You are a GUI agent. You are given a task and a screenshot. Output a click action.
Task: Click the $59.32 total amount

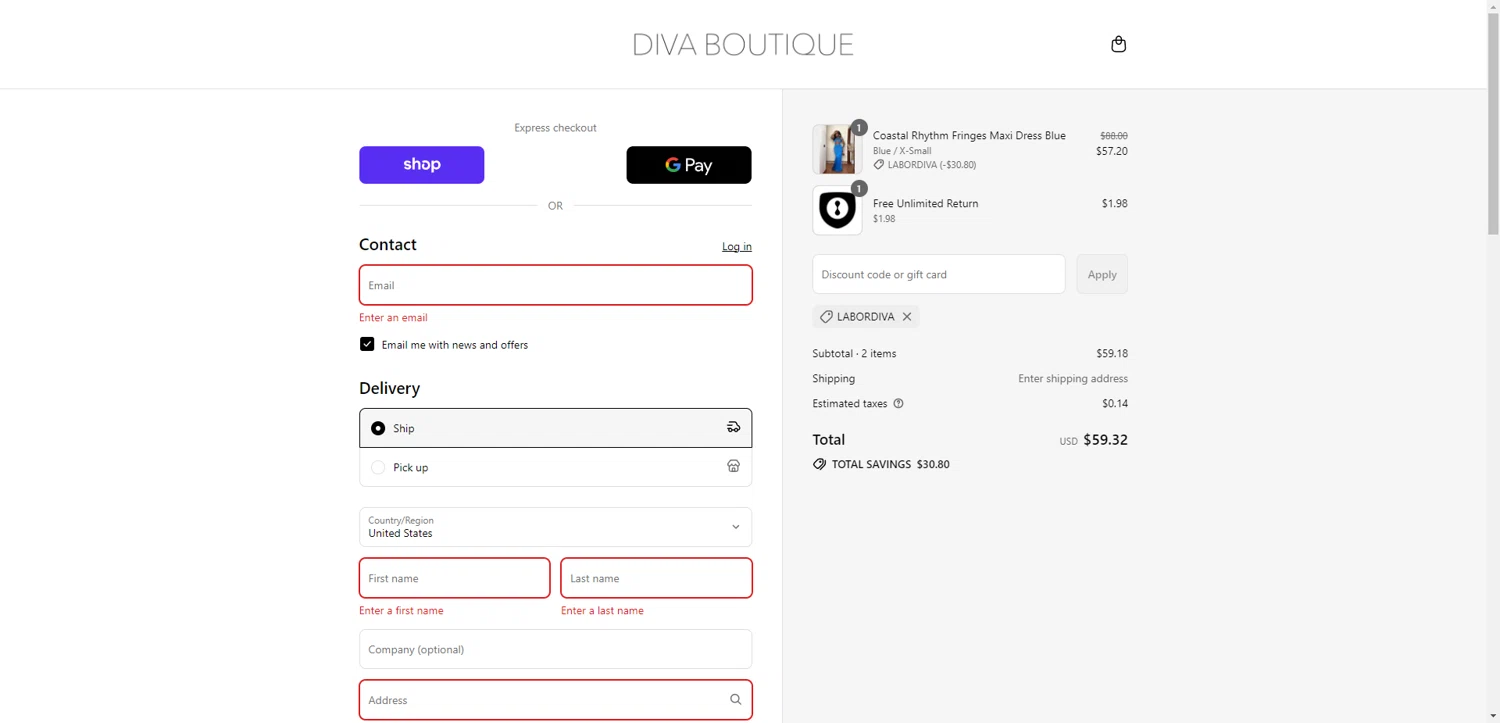click(1105, 440)
